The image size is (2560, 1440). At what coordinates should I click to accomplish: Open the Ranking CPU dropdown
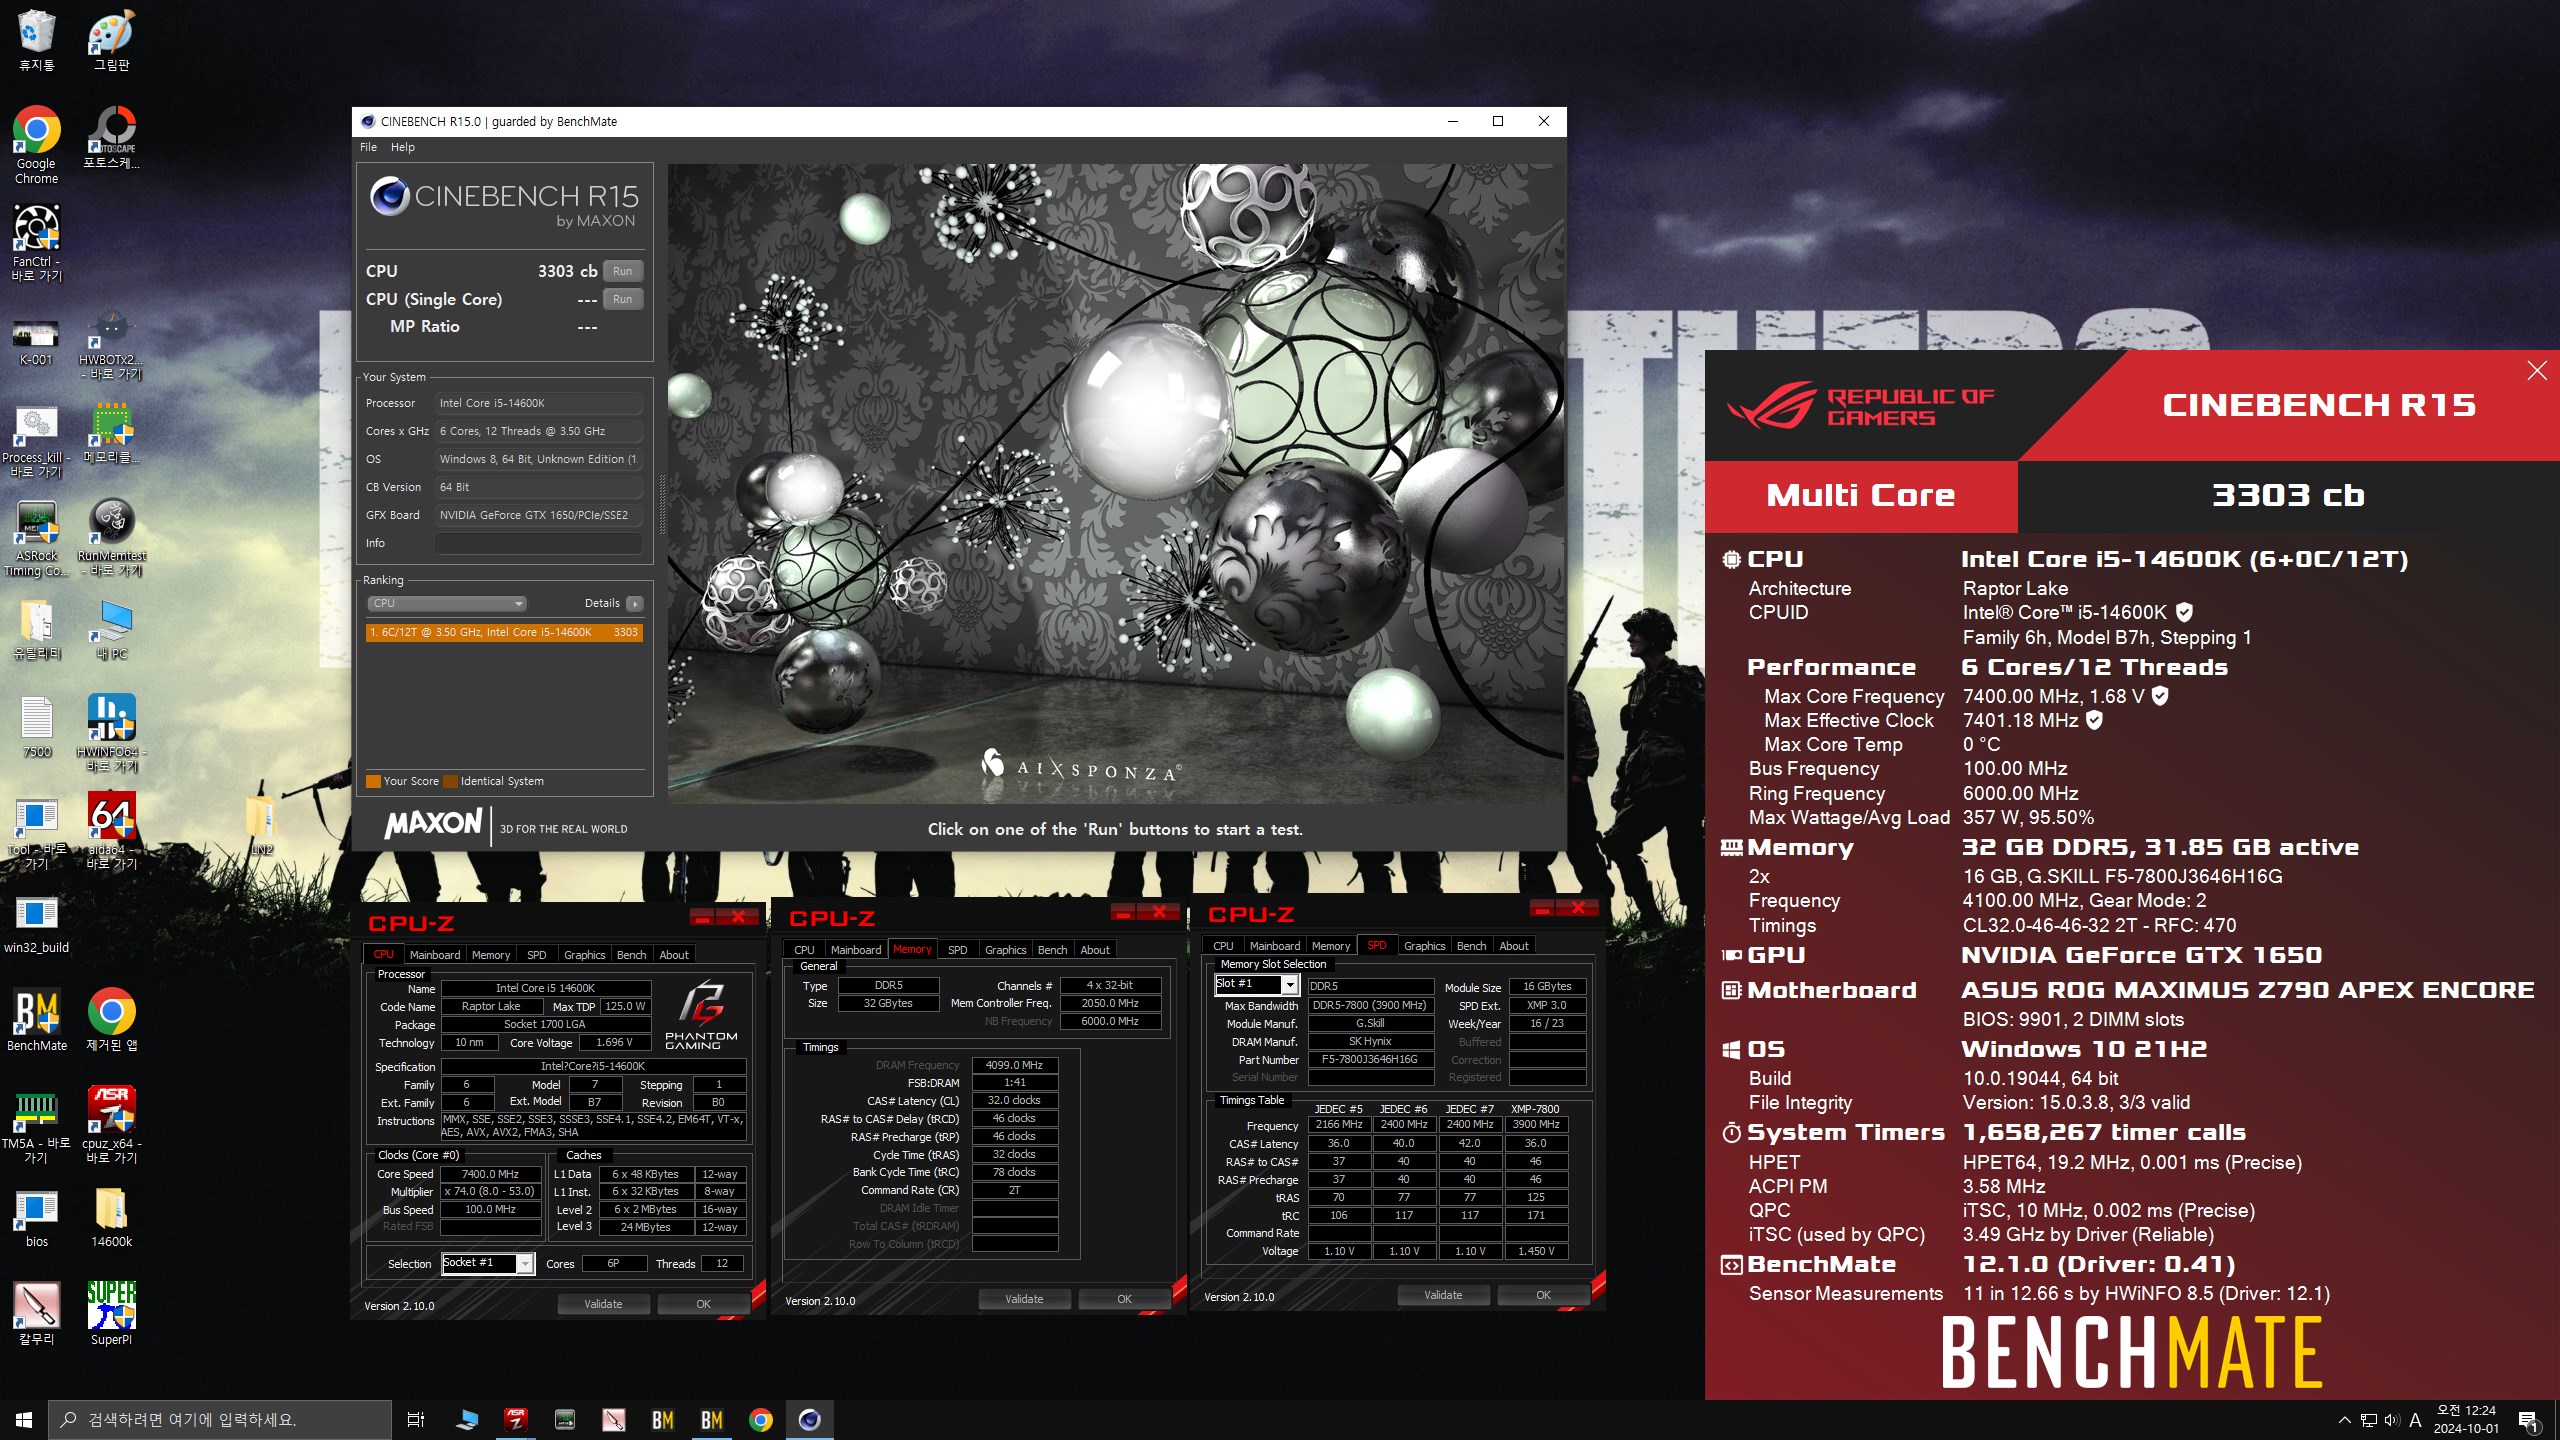click(x=446, y=603)
